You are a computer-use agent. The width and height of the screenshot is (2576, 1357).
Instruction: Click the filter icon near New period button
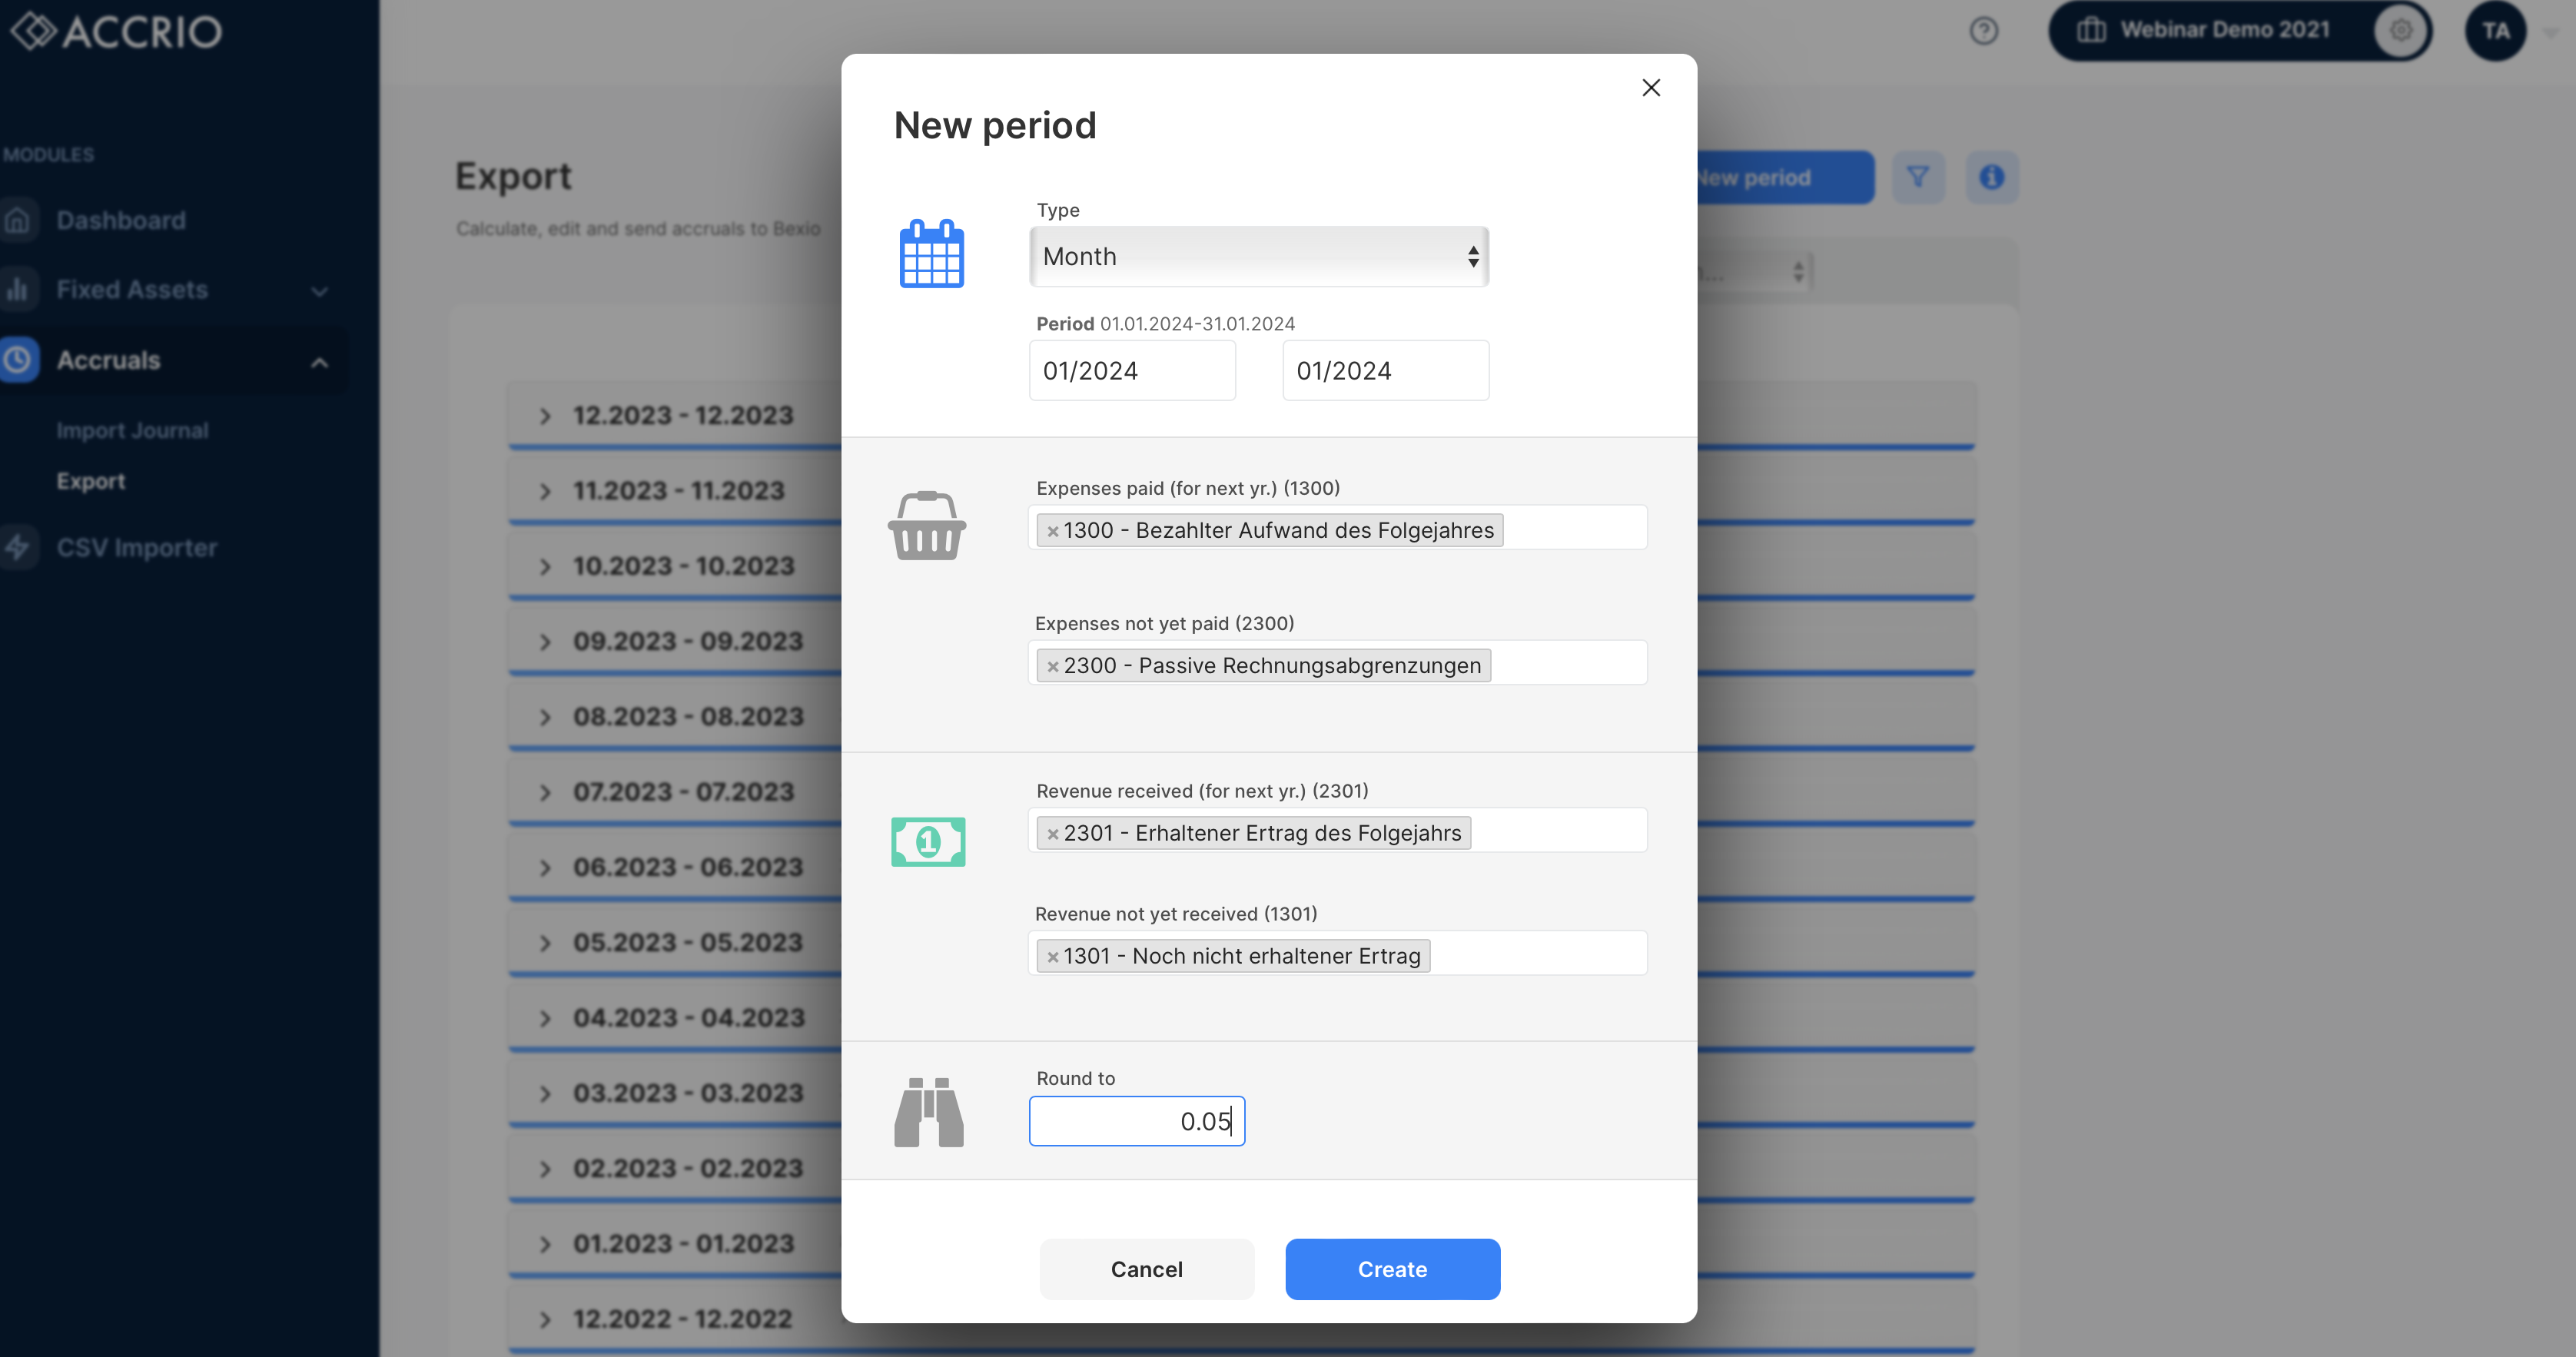pyautogui.click(x=1918, y=177)
